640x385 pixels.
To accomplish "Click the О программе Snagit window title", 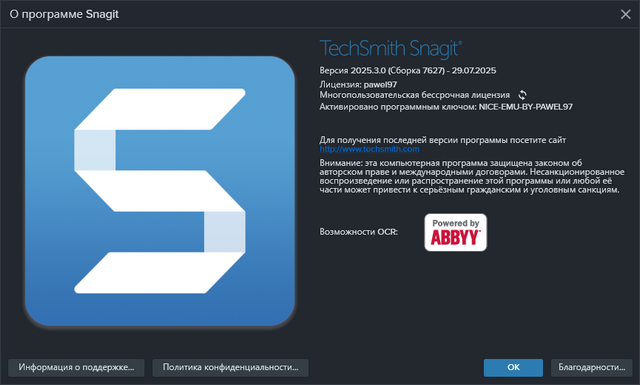I will click(x=64, y=14).
